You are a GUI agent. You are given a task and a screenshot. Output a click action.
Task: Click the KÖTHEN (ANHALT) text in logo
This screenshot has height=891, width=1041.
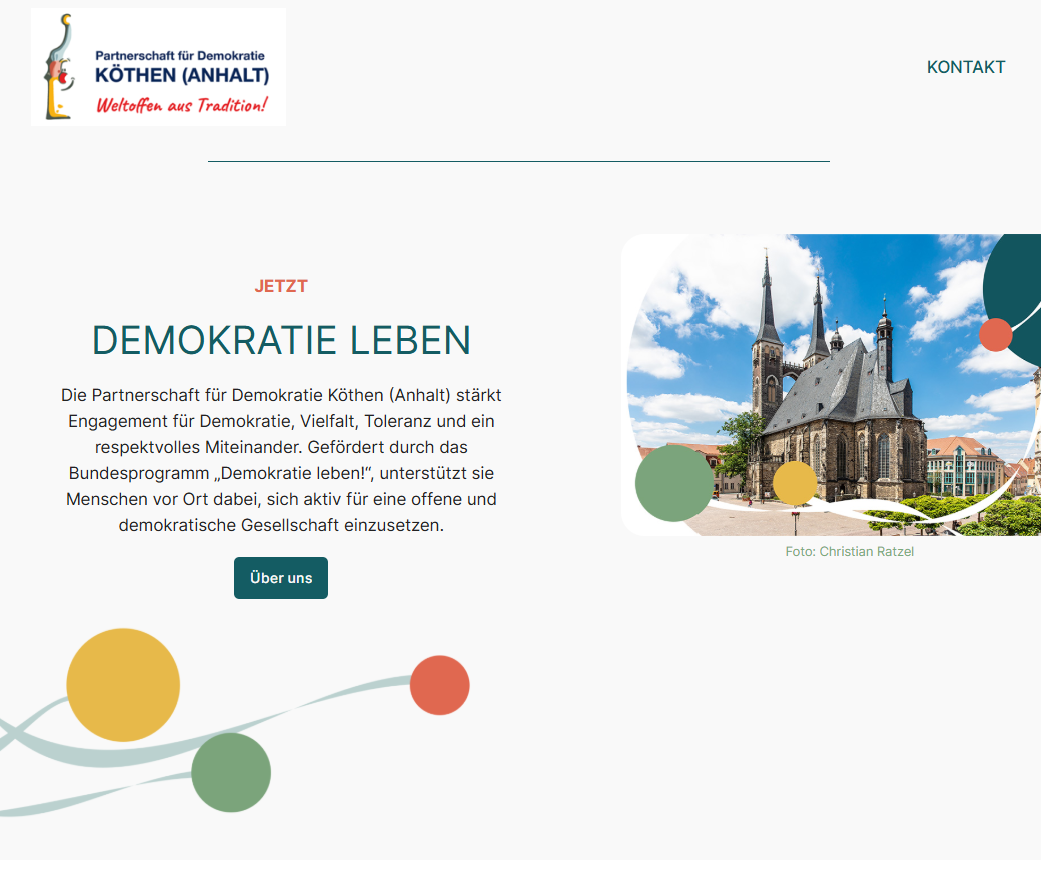[182, 75]
